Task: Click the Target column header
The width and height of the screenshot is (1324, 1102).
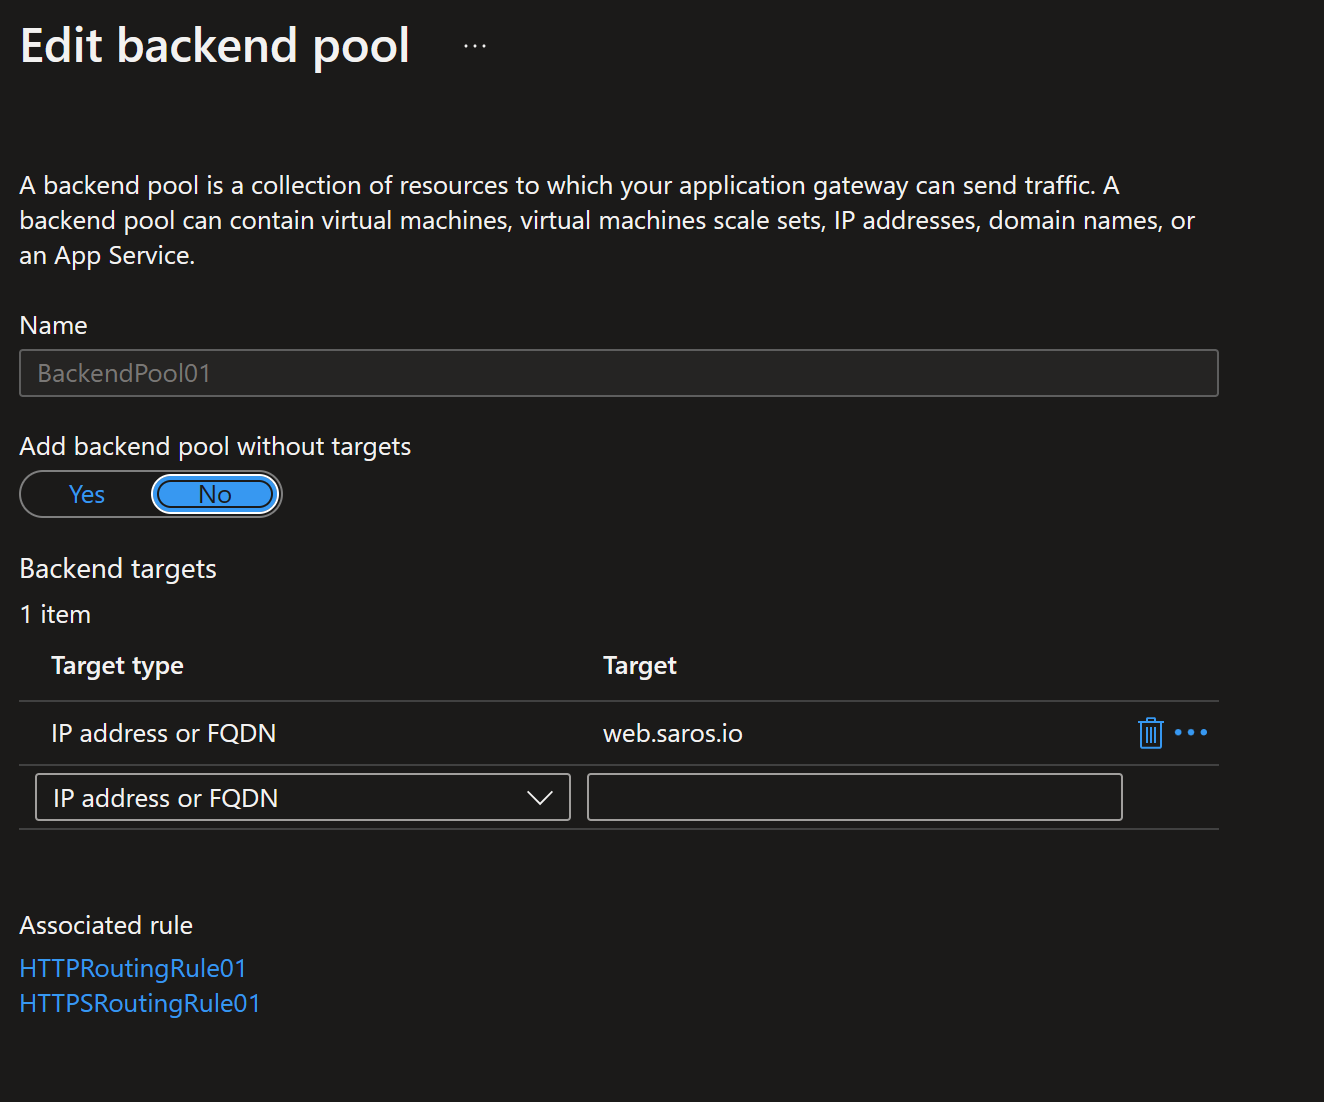Action: (640, 666)
